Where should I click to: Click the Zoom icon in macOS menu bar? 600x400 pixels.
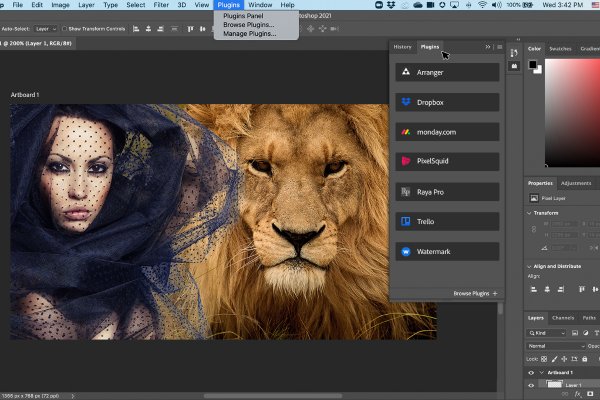click(x=379, y=5)
